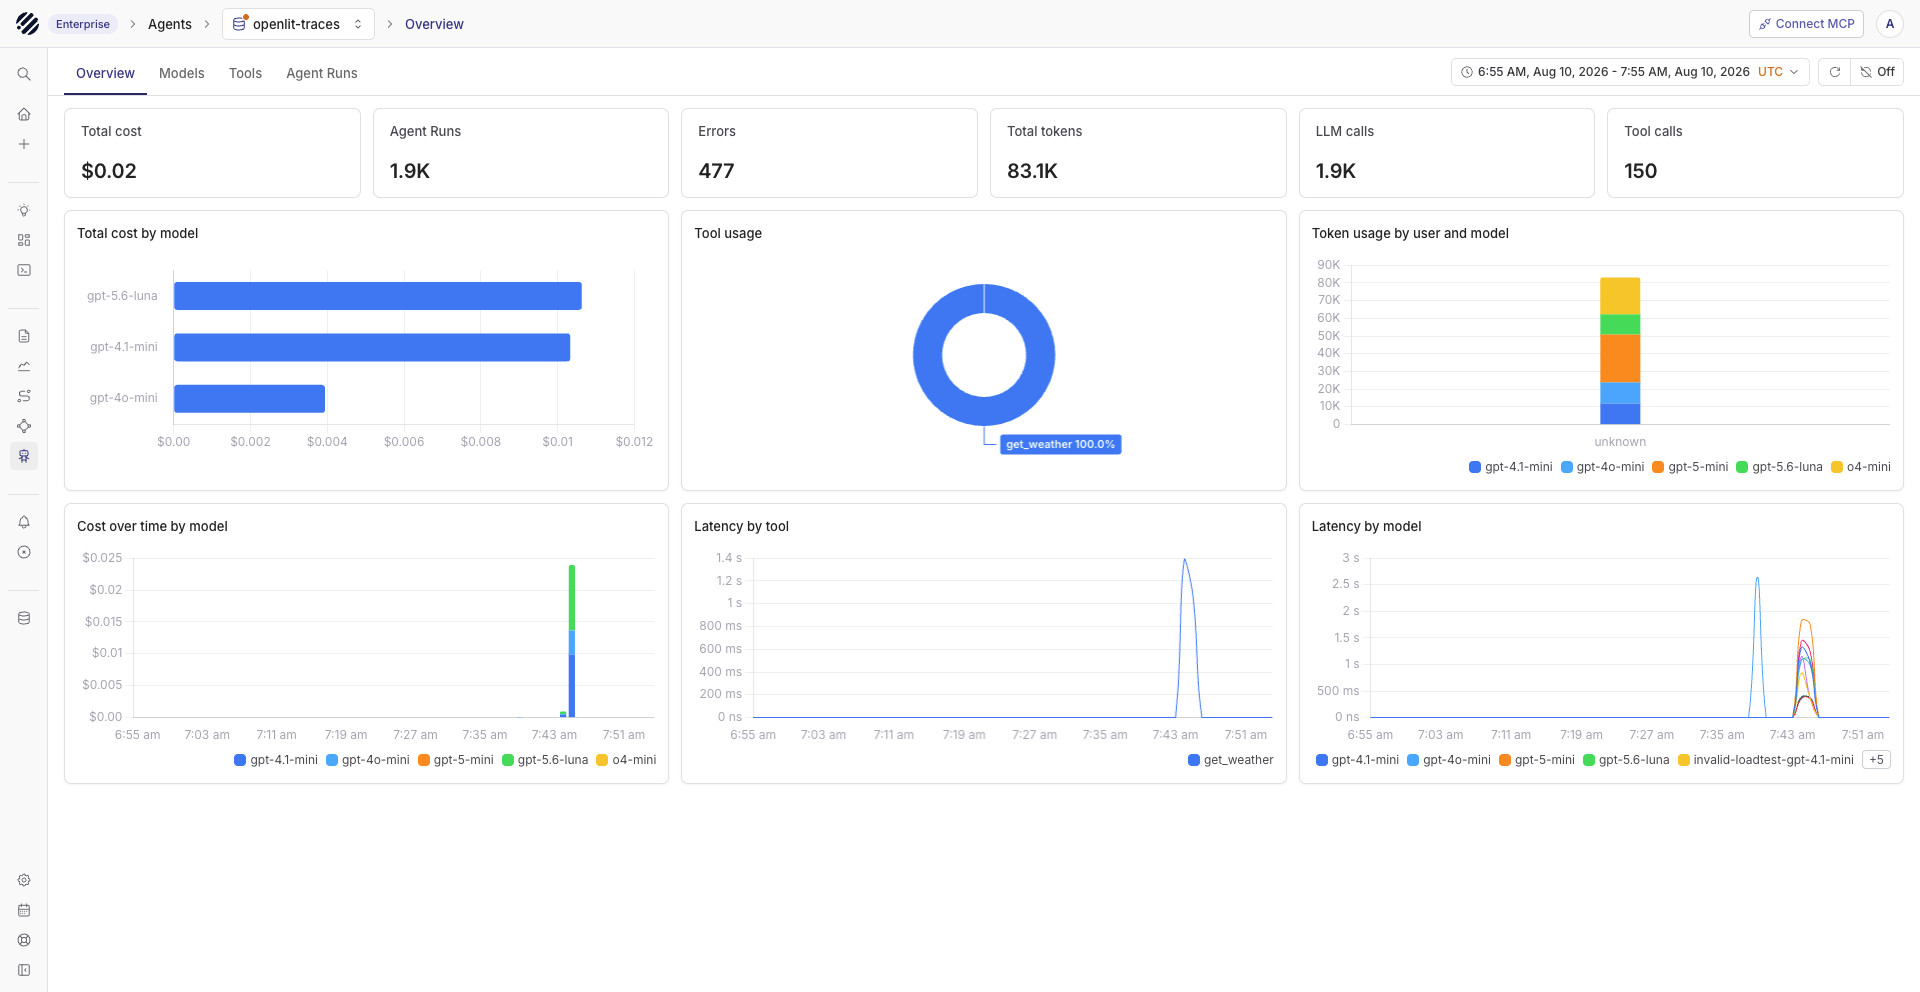Open the settings gear icon in the sidebar
The height and width of the screenshot is (992, 1920).
point(24,880)
